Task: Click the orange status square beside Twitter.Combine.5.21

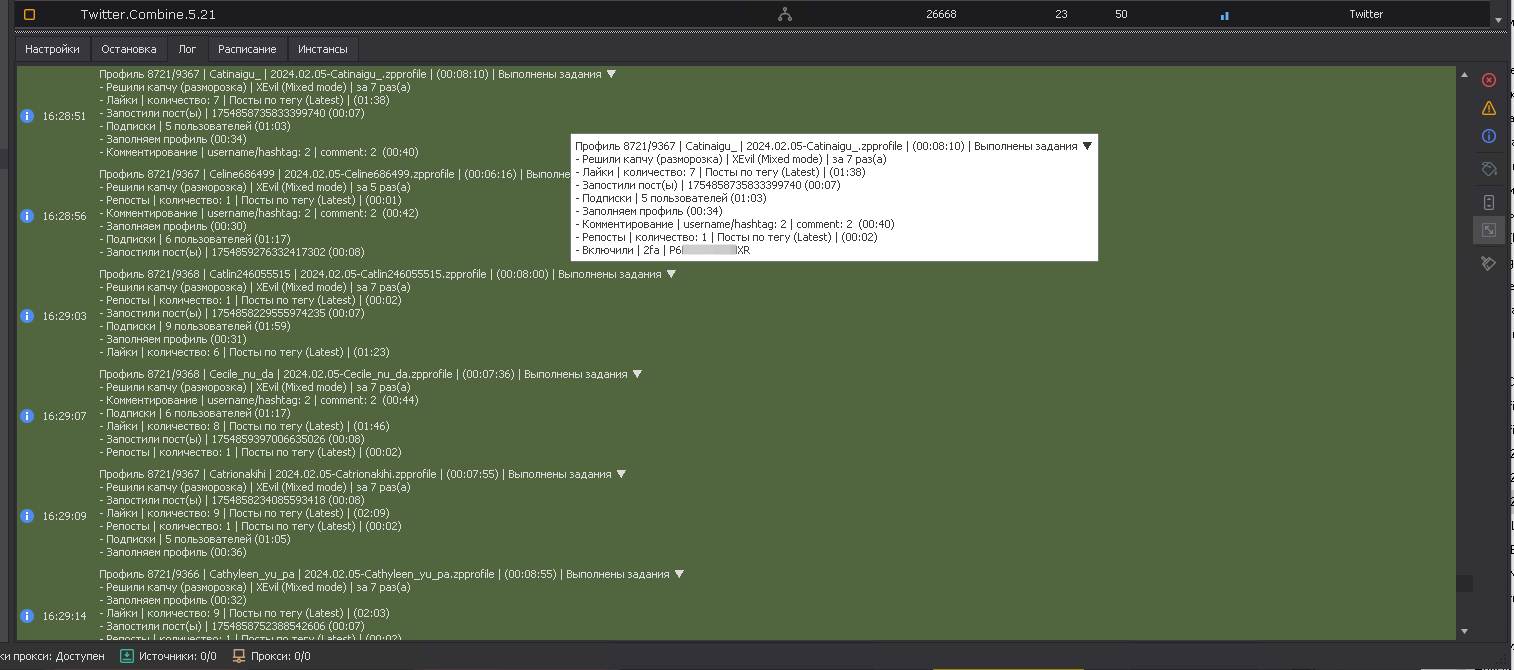Action: [29, 15]
